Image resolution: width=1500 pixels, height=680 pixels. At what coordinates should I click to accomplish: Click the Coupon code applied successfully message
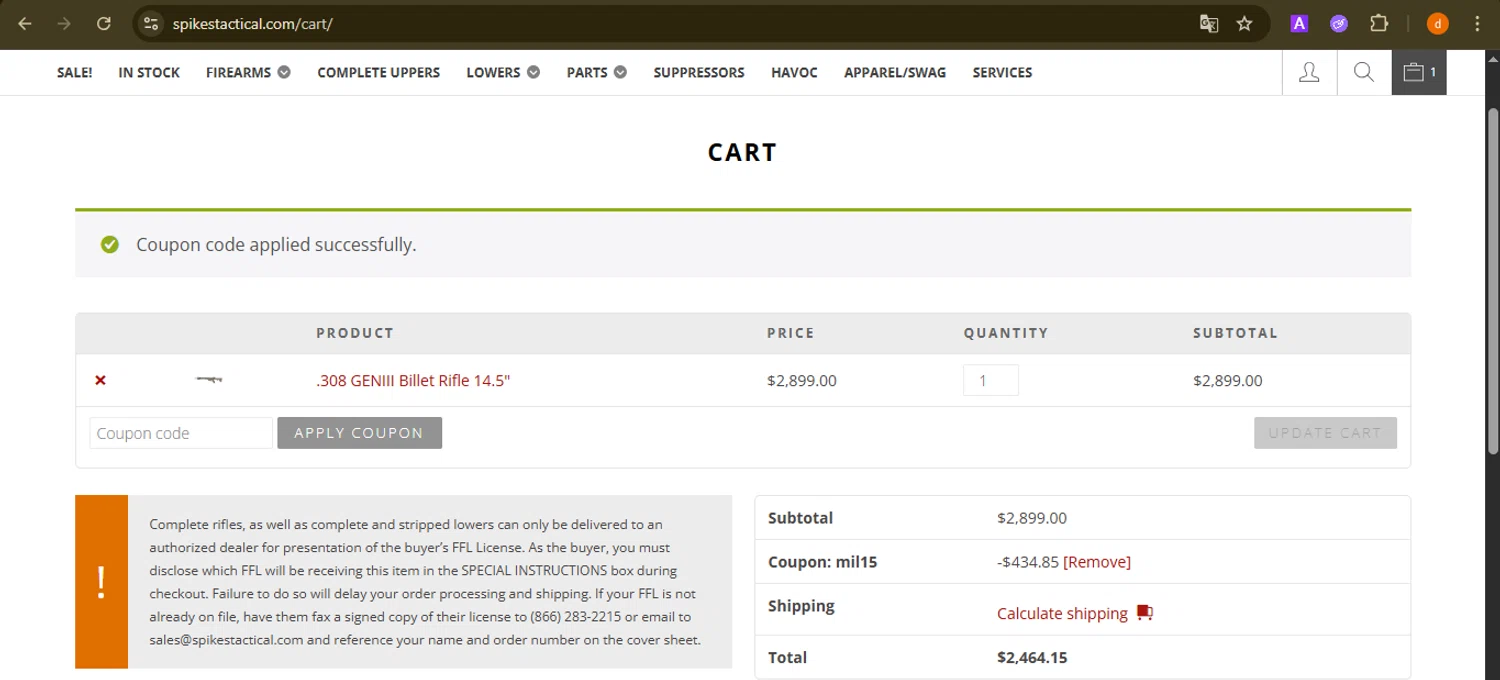tap(276, 245)
